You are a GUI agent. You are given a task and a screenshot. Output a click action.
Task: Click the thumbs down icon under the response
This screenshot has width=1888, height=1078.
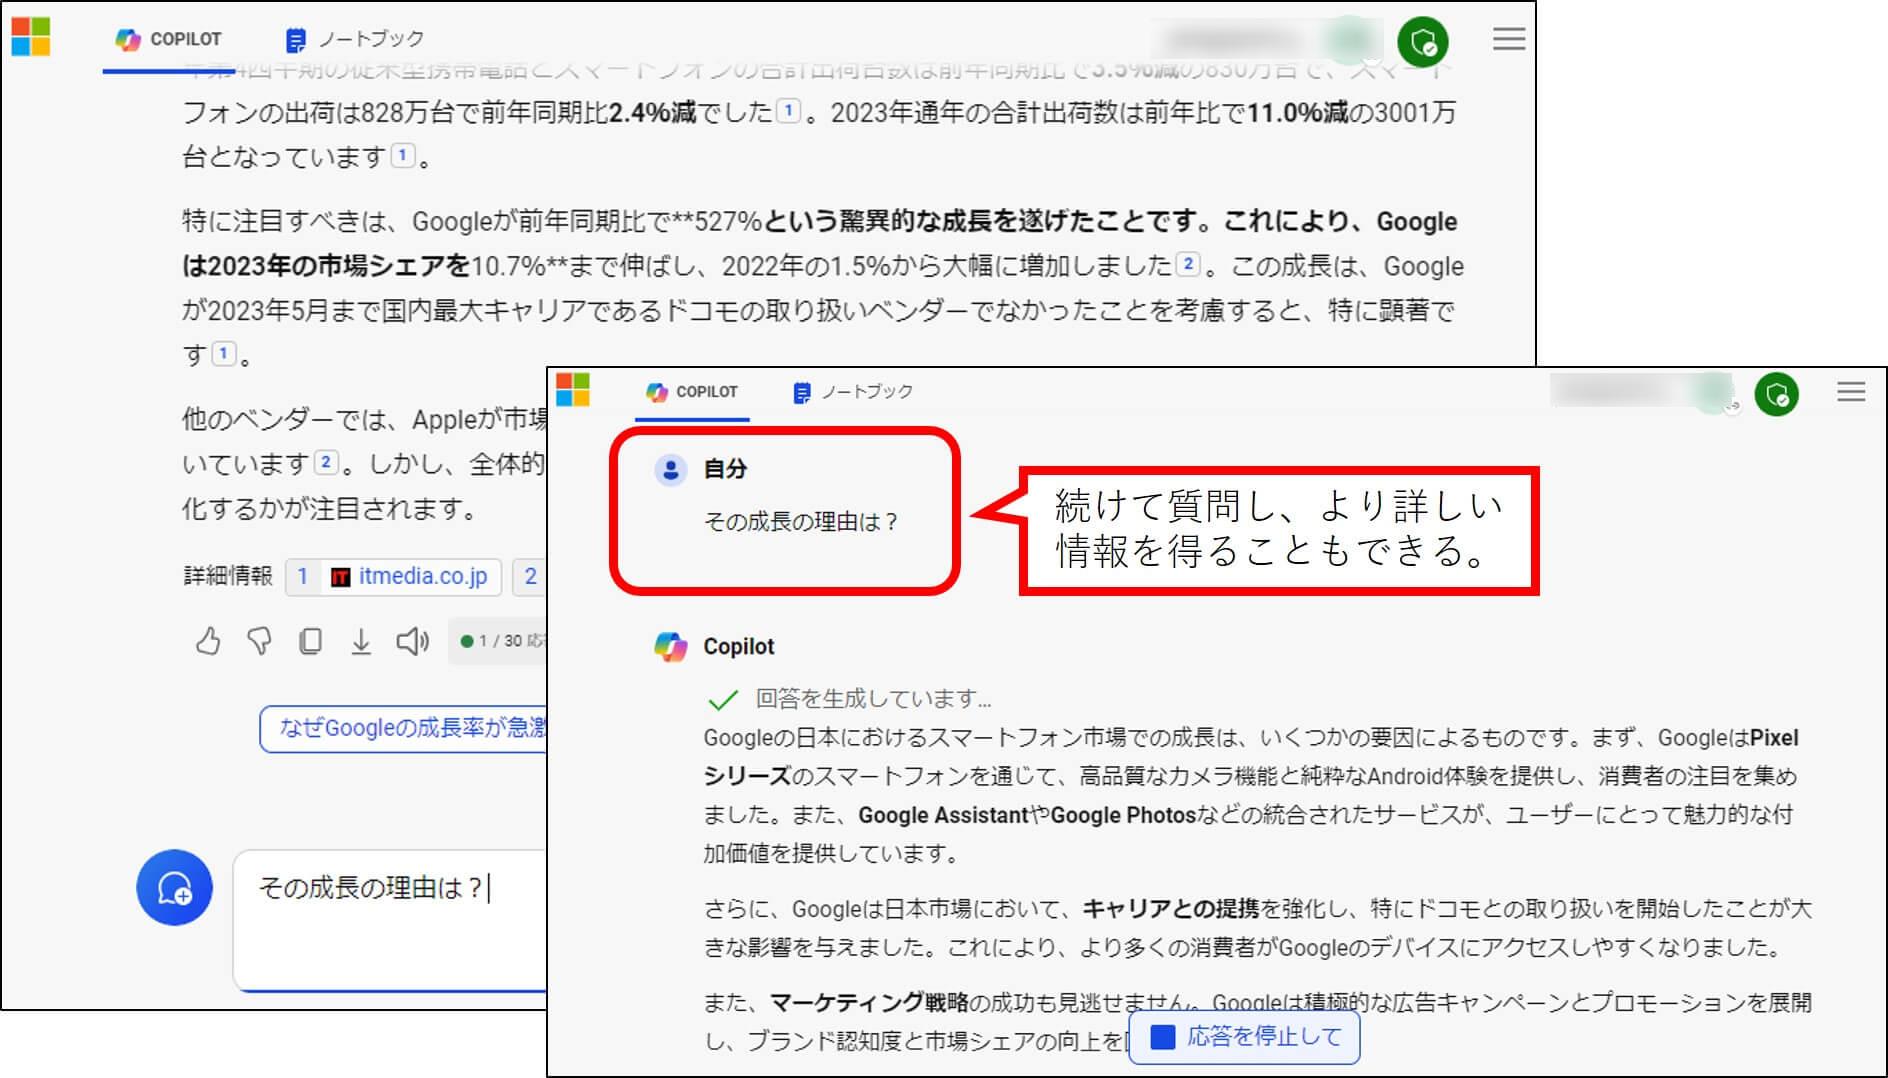pos(259,641)
